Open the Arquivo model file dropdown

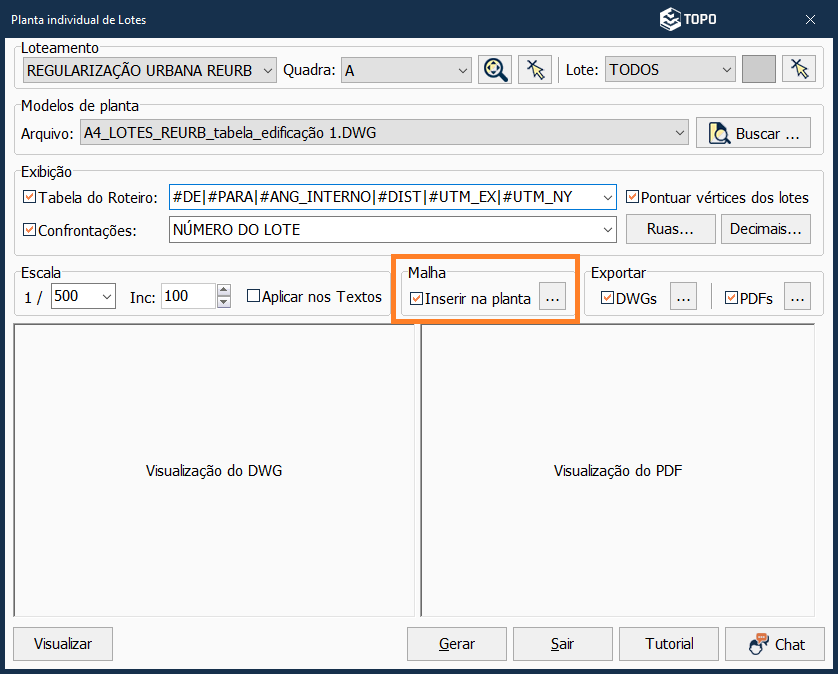coord(680,132)
